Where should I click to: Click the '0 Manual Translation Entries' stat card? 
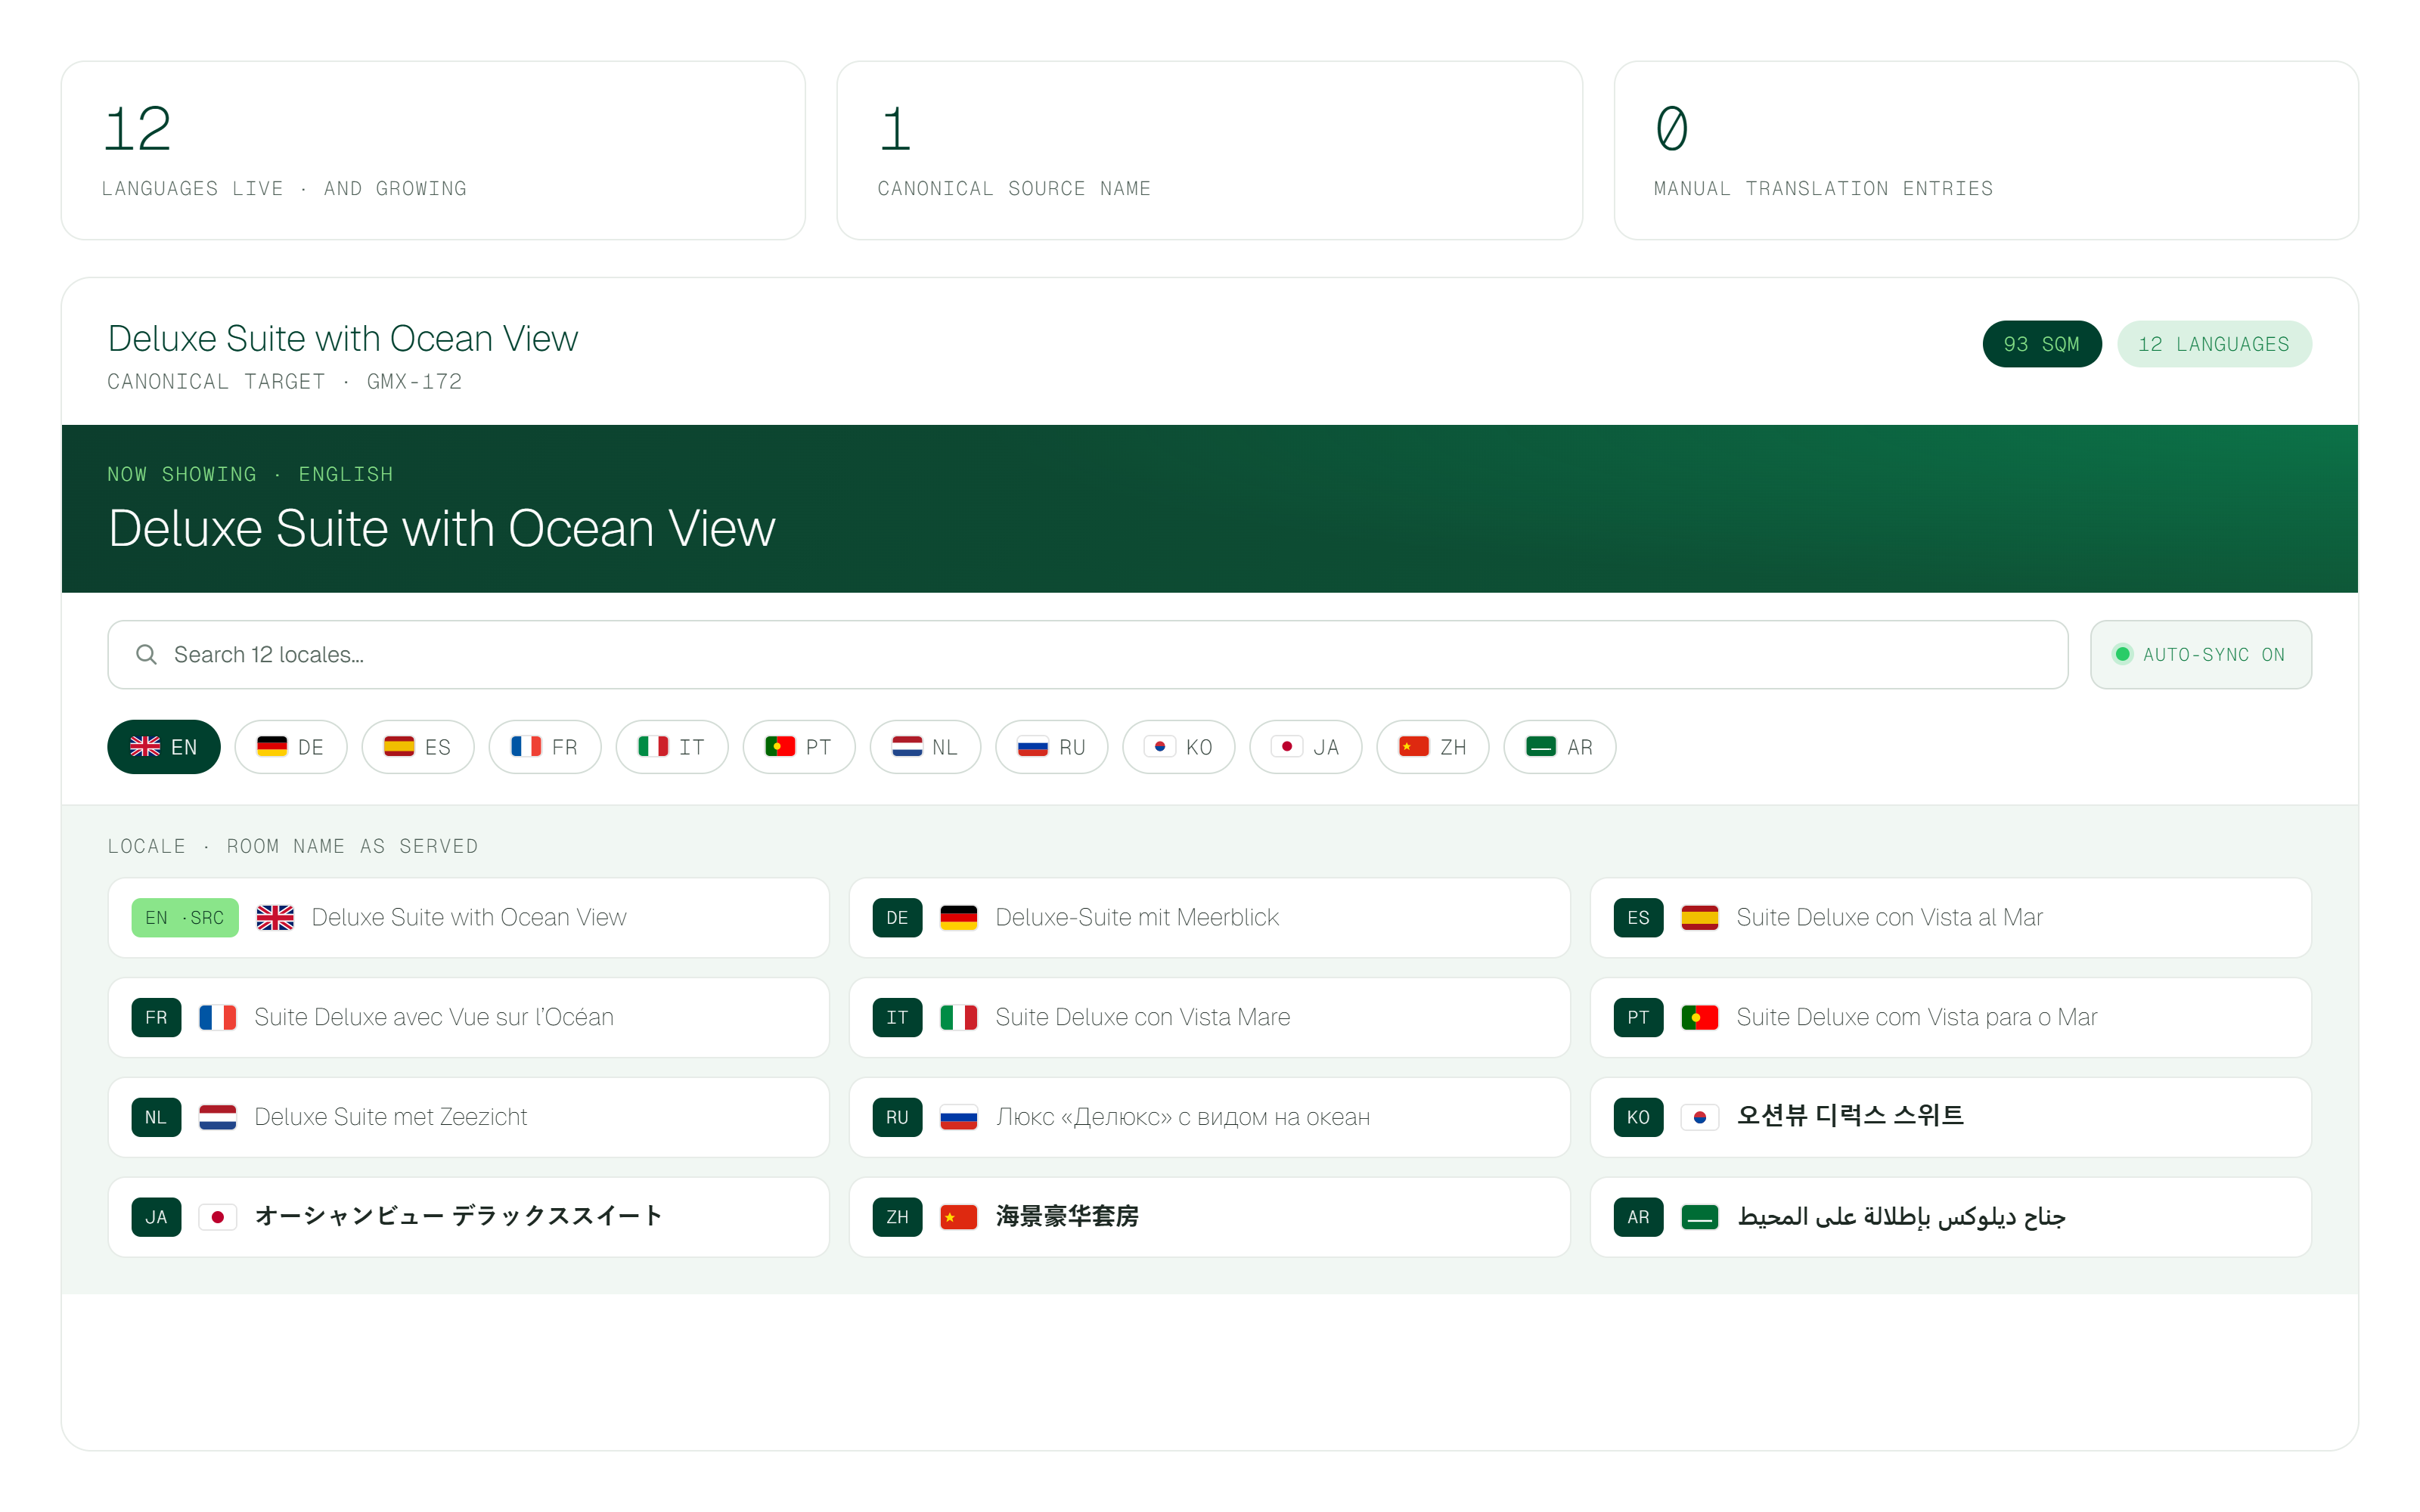(1986, 151)
